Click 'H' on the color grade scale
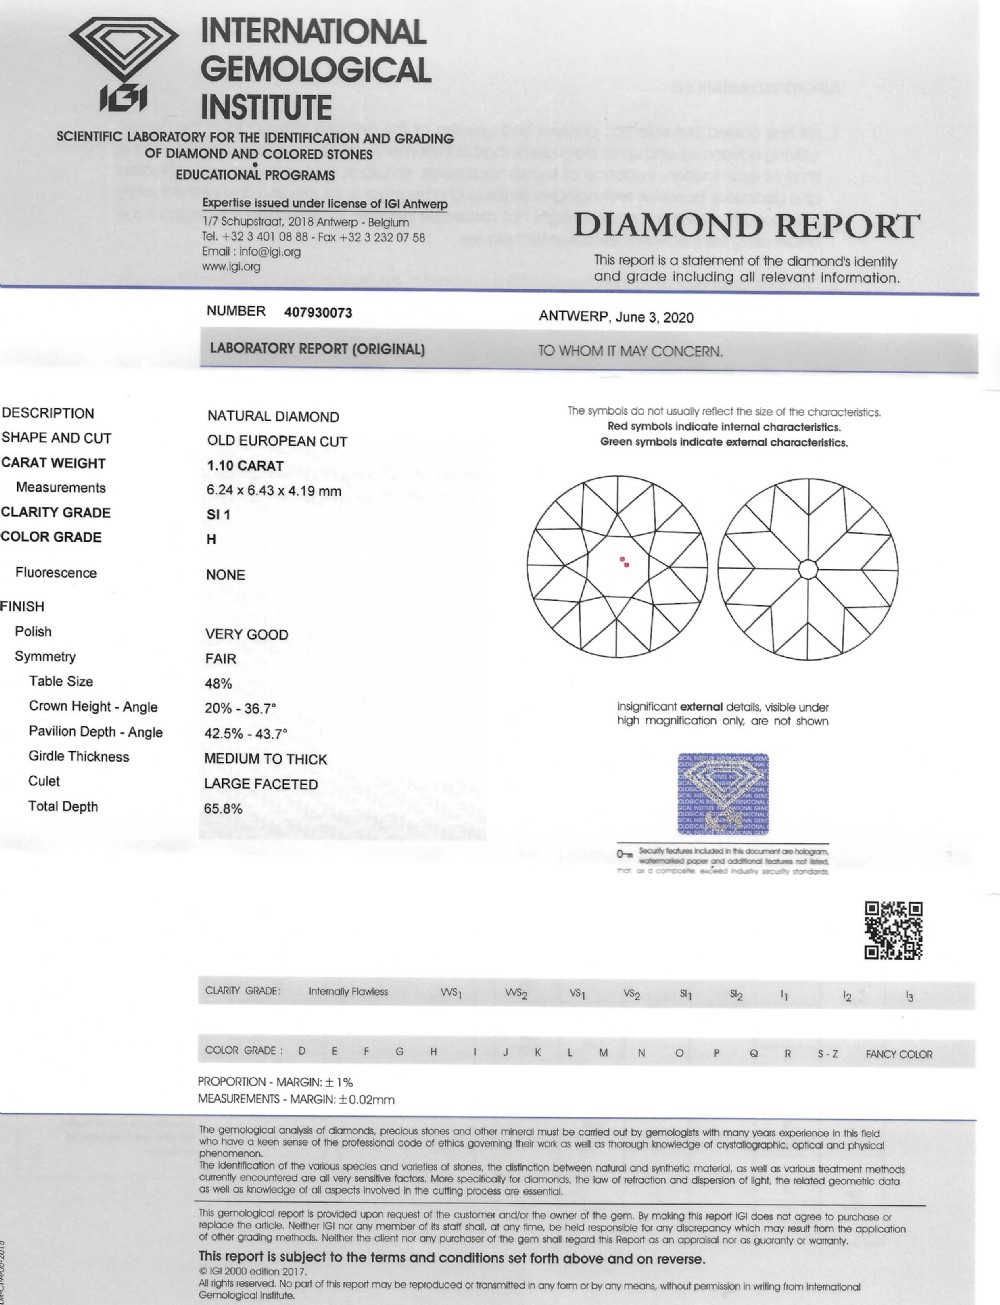The height and width of the screenshot is (1305, 1000). click(434, 1052)
